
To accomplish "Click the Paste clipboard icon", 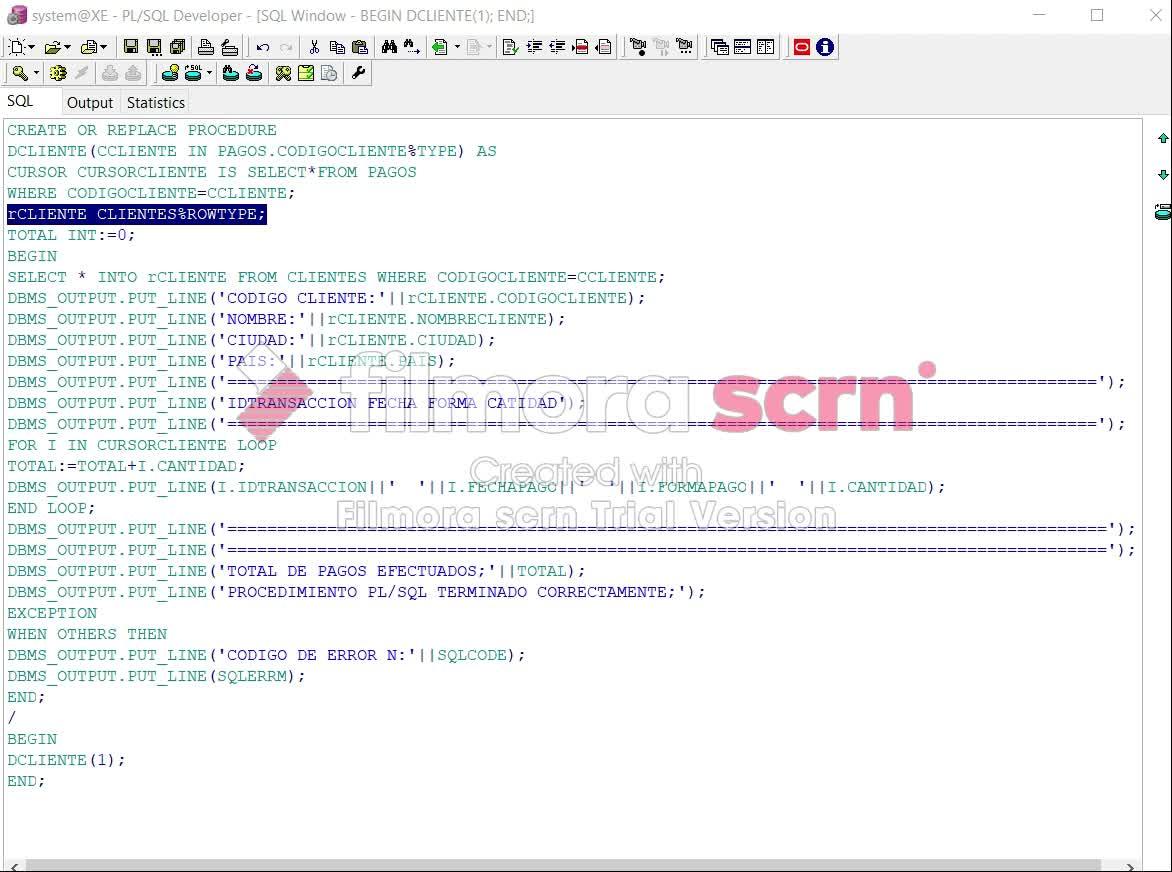I will [x=360, y=47].
